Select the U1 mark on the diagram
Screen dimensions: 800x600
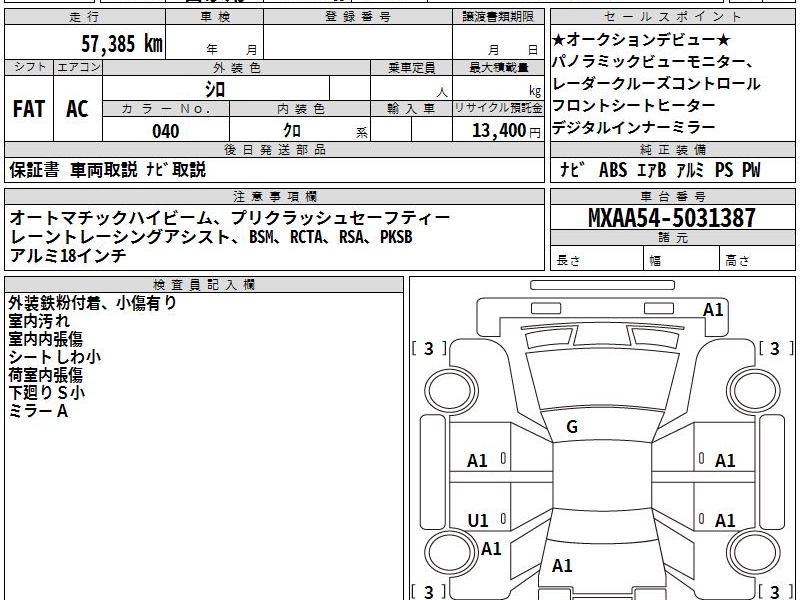point(478,520)
